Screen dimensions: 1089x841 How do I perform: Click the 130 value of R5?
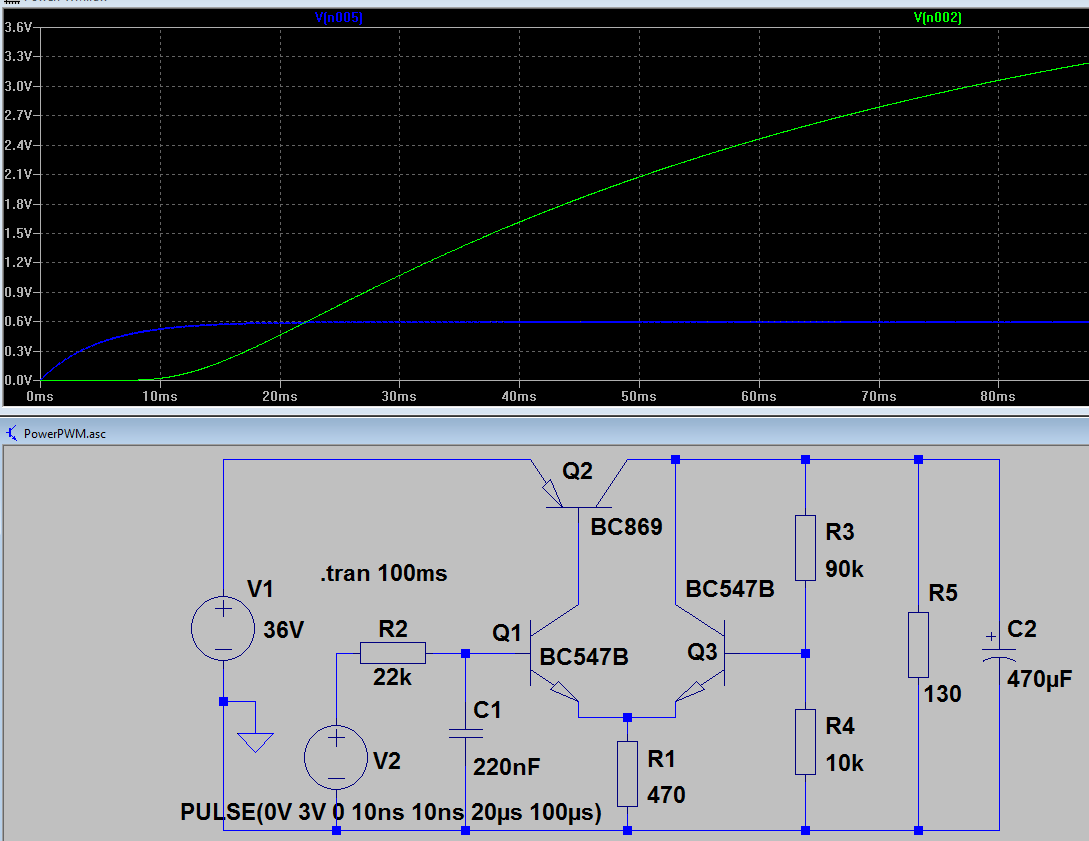coord(942,694)
